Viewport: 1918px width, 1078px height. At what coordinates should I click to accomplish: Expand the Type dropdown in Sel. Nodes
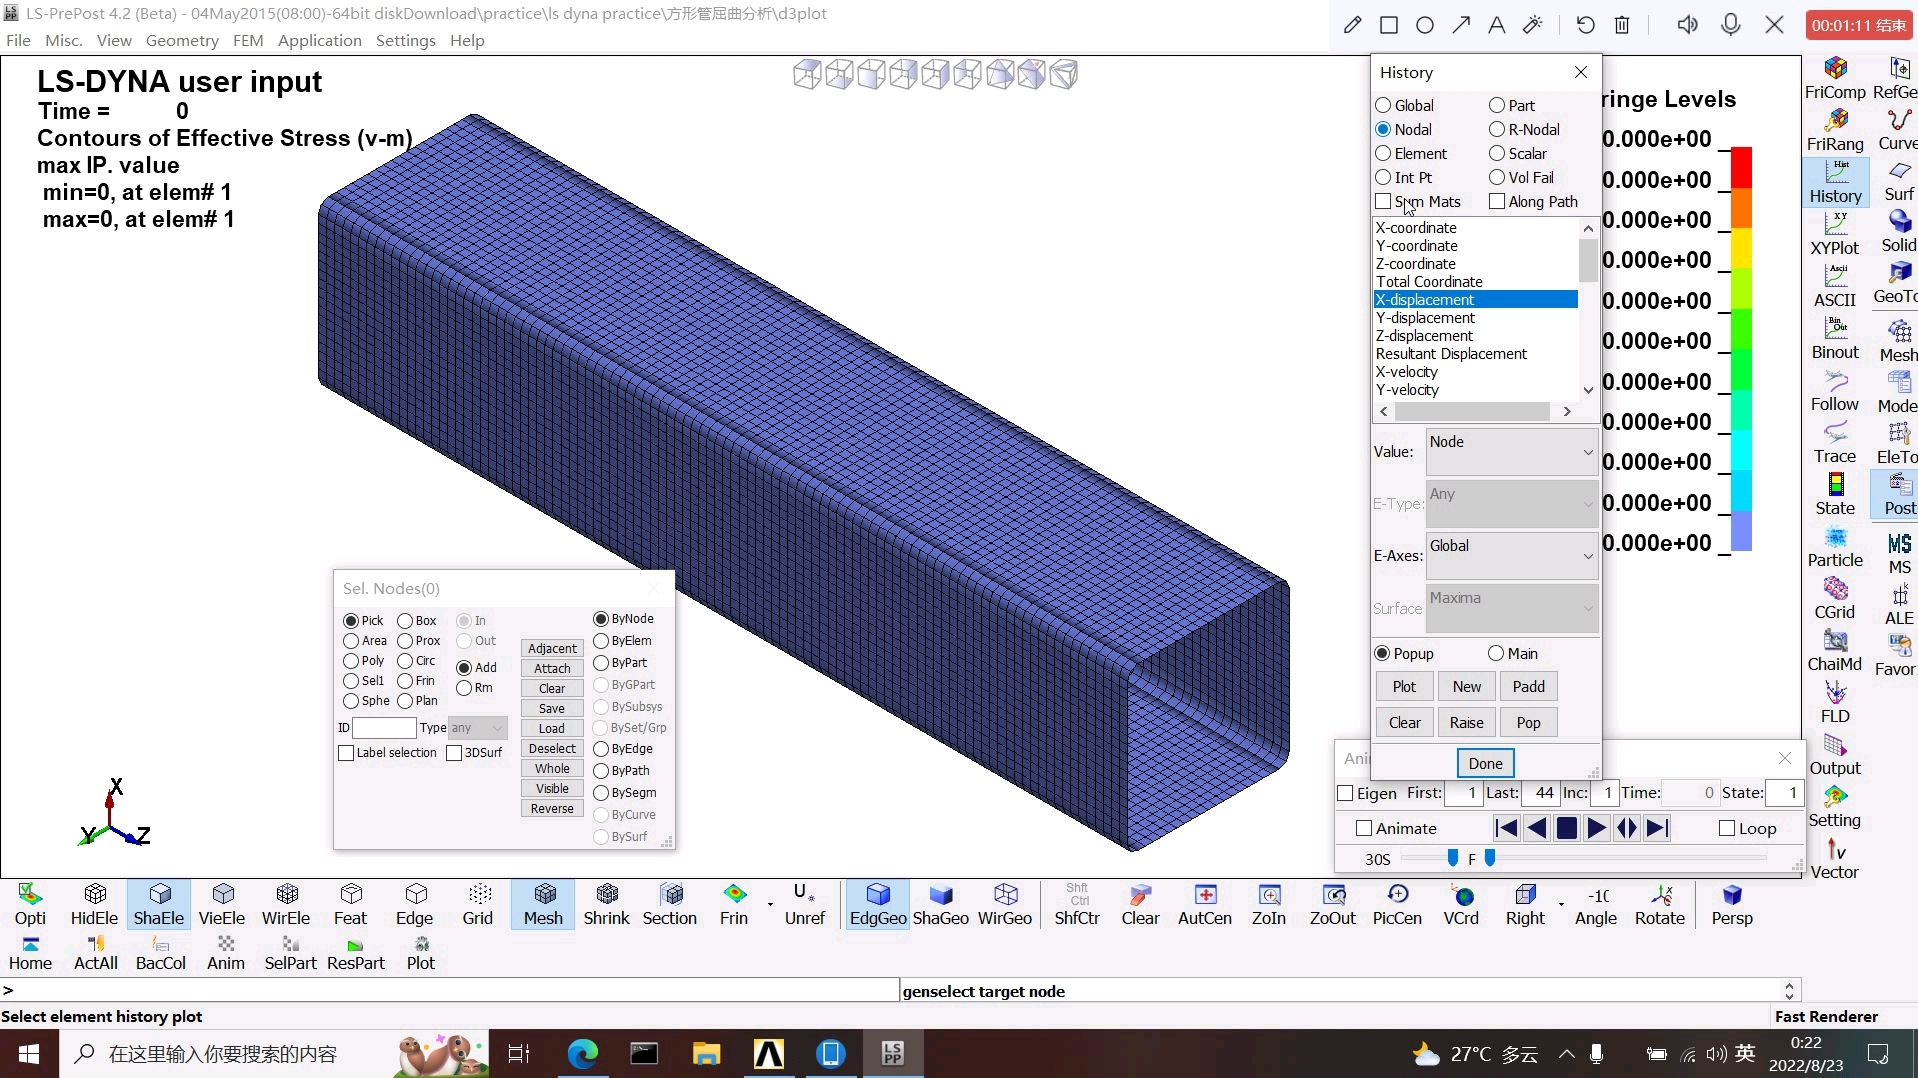pyautogui.click(x=477, y=728)
